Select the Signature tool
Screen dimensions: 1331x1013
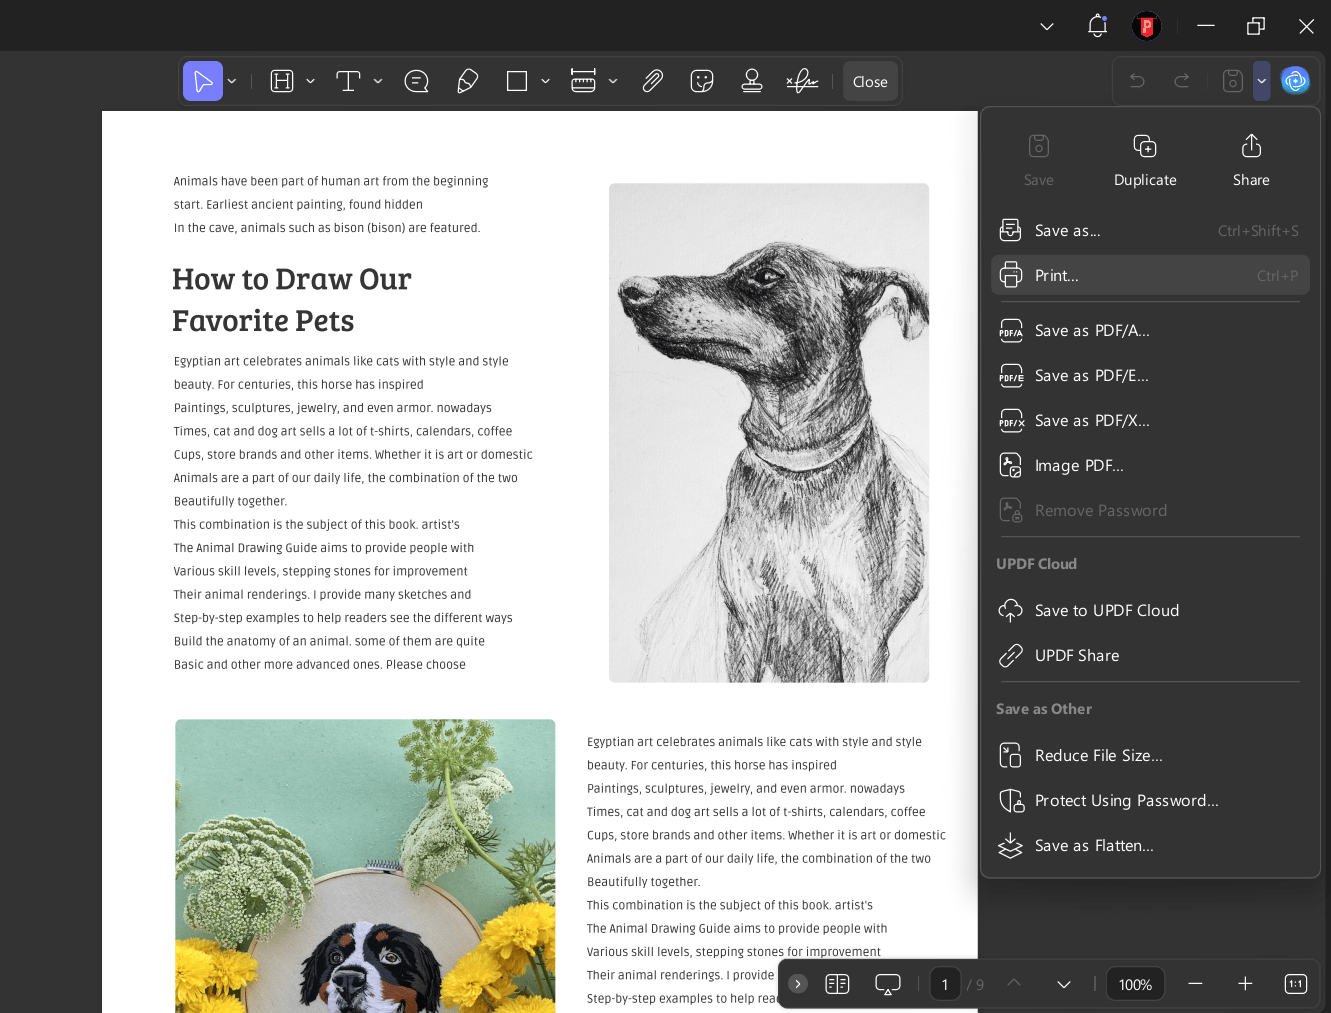(x=801, y=81)
